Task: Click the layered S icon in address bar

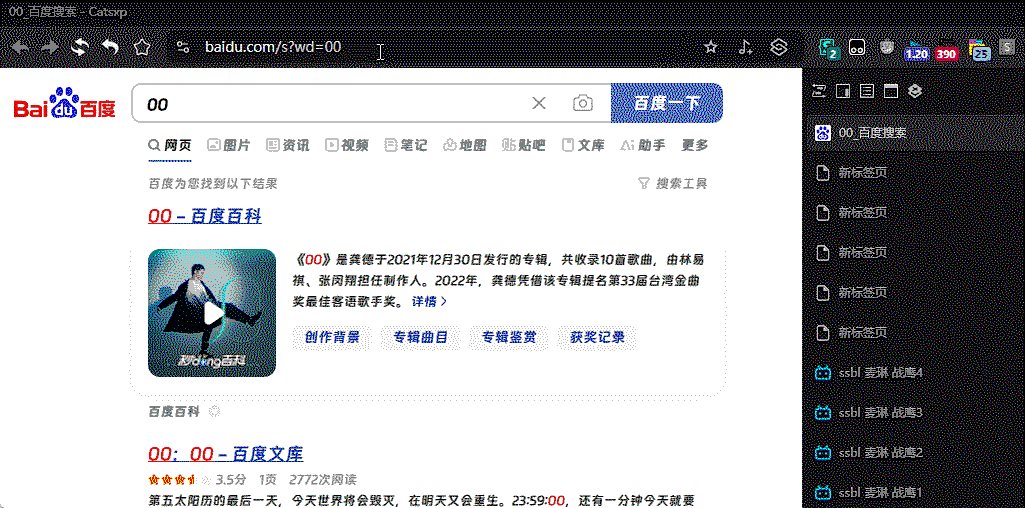Action: (x=779, y=47)
